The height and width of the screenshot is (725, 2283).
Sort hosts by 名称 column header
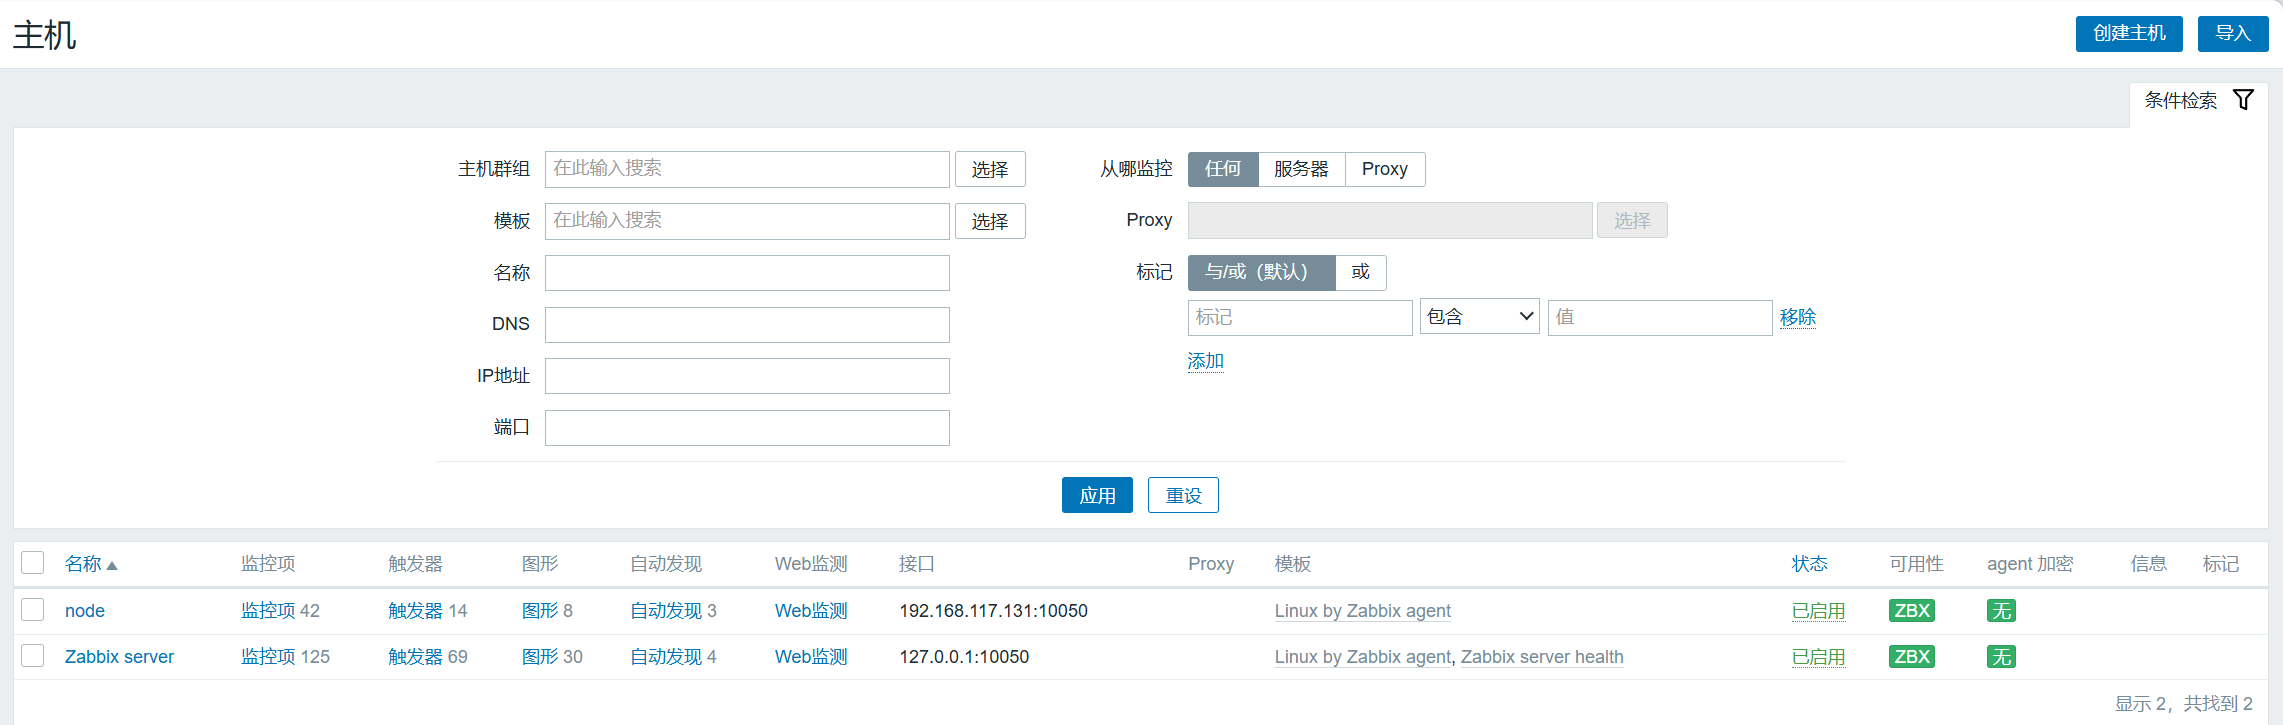(x=84, y=564)
